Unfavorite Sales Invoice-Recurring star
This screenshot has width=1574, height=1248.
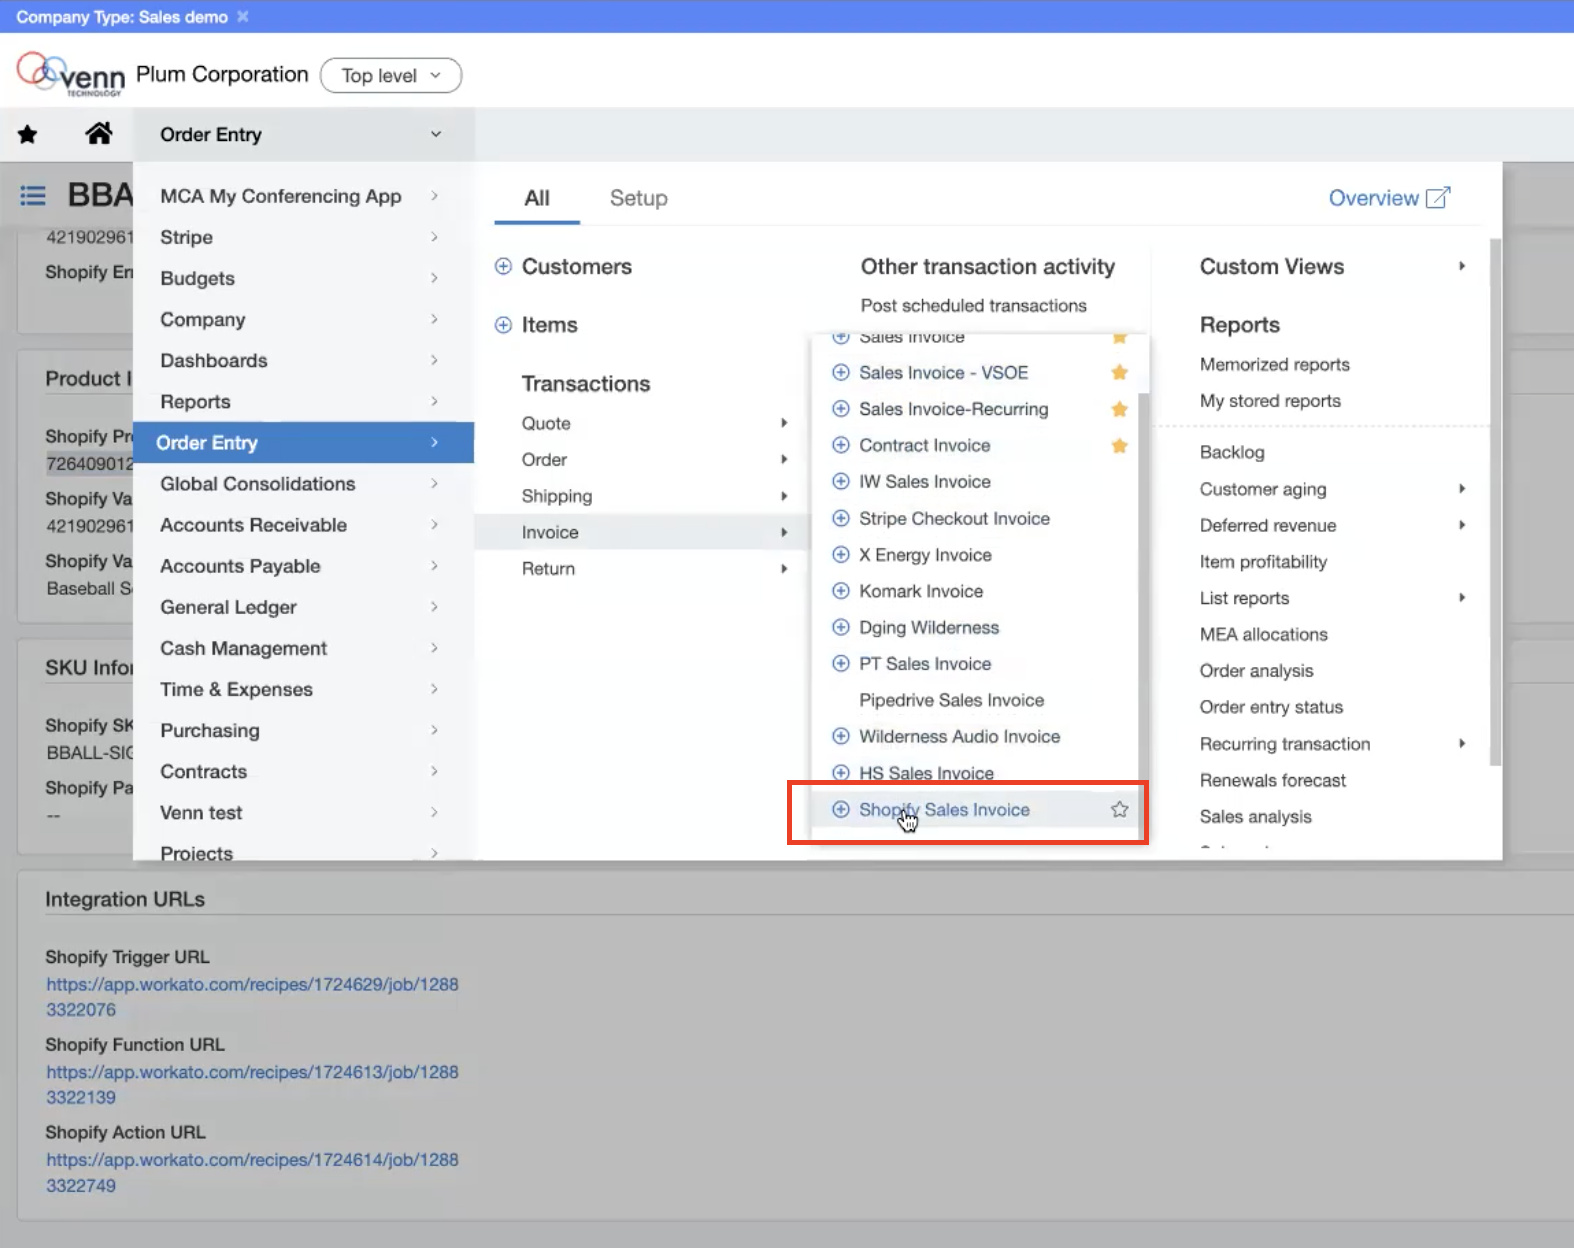[x=1119, y=409]
